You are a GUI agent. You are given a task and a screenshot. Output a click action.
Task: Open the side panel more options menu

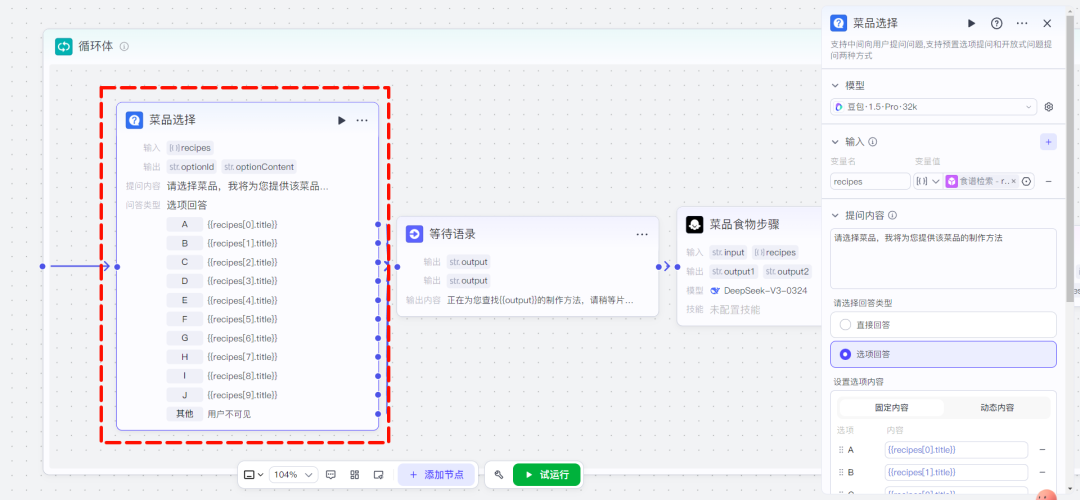tap(1022, 23)
